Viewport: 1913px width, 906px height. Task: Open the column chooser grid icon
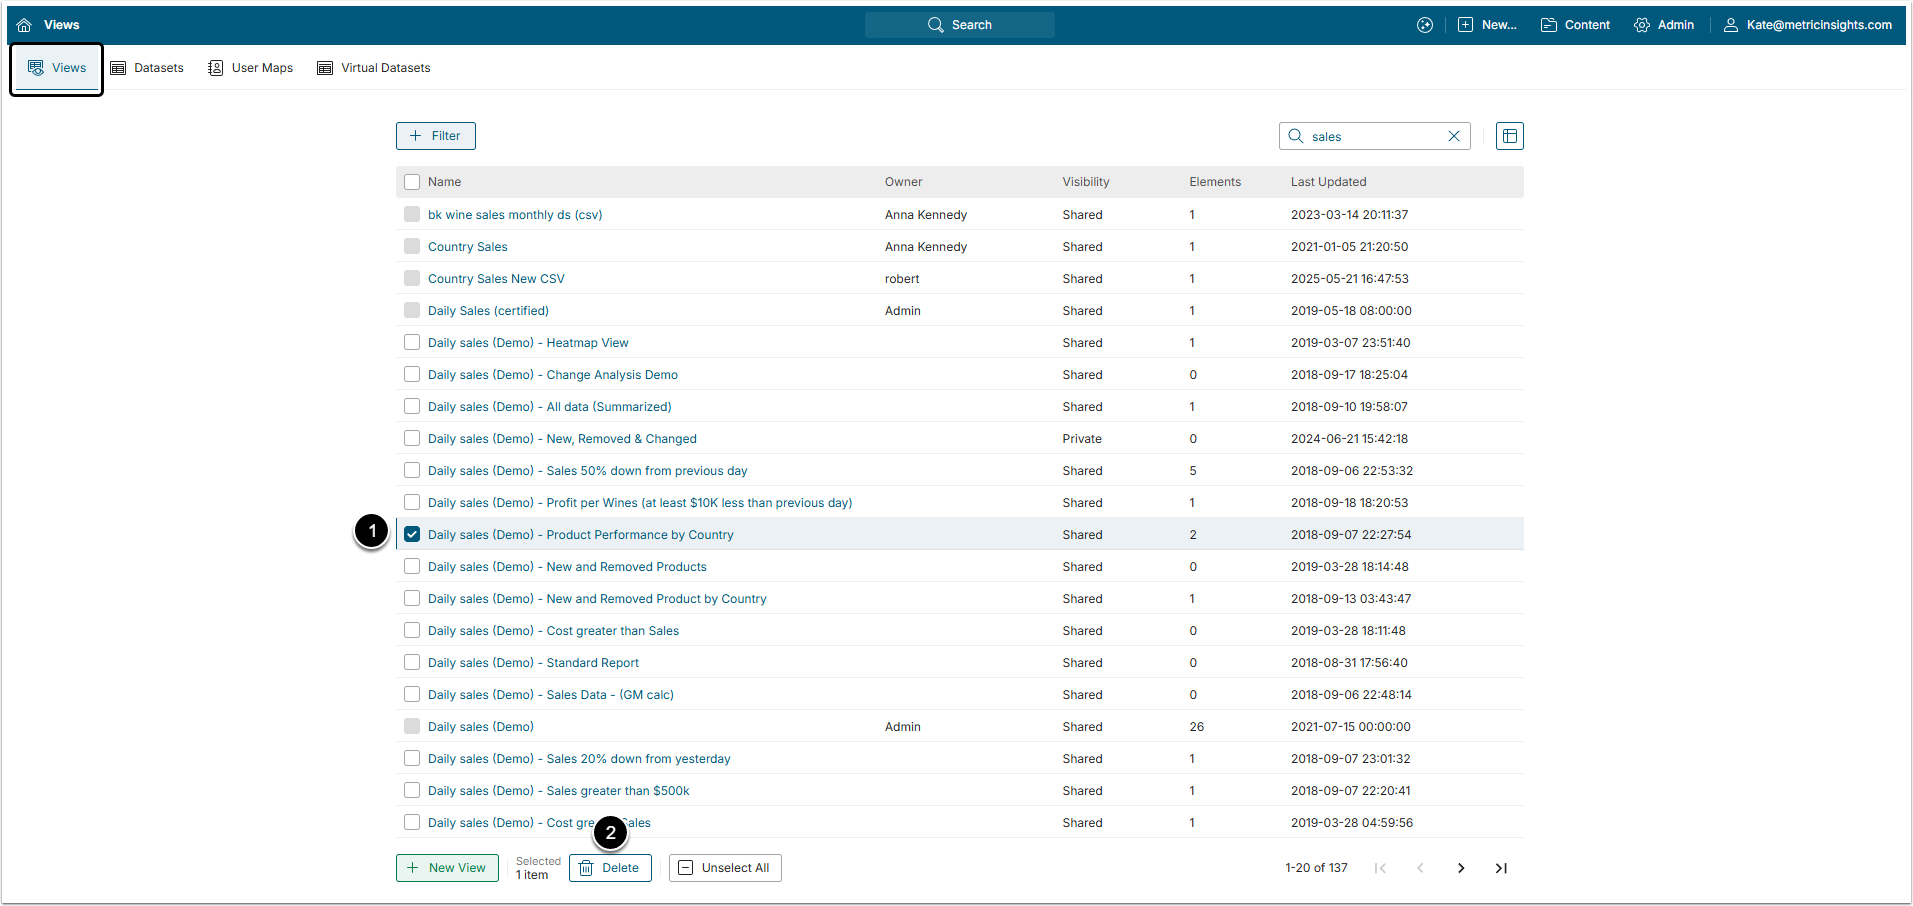[1509, 136]
